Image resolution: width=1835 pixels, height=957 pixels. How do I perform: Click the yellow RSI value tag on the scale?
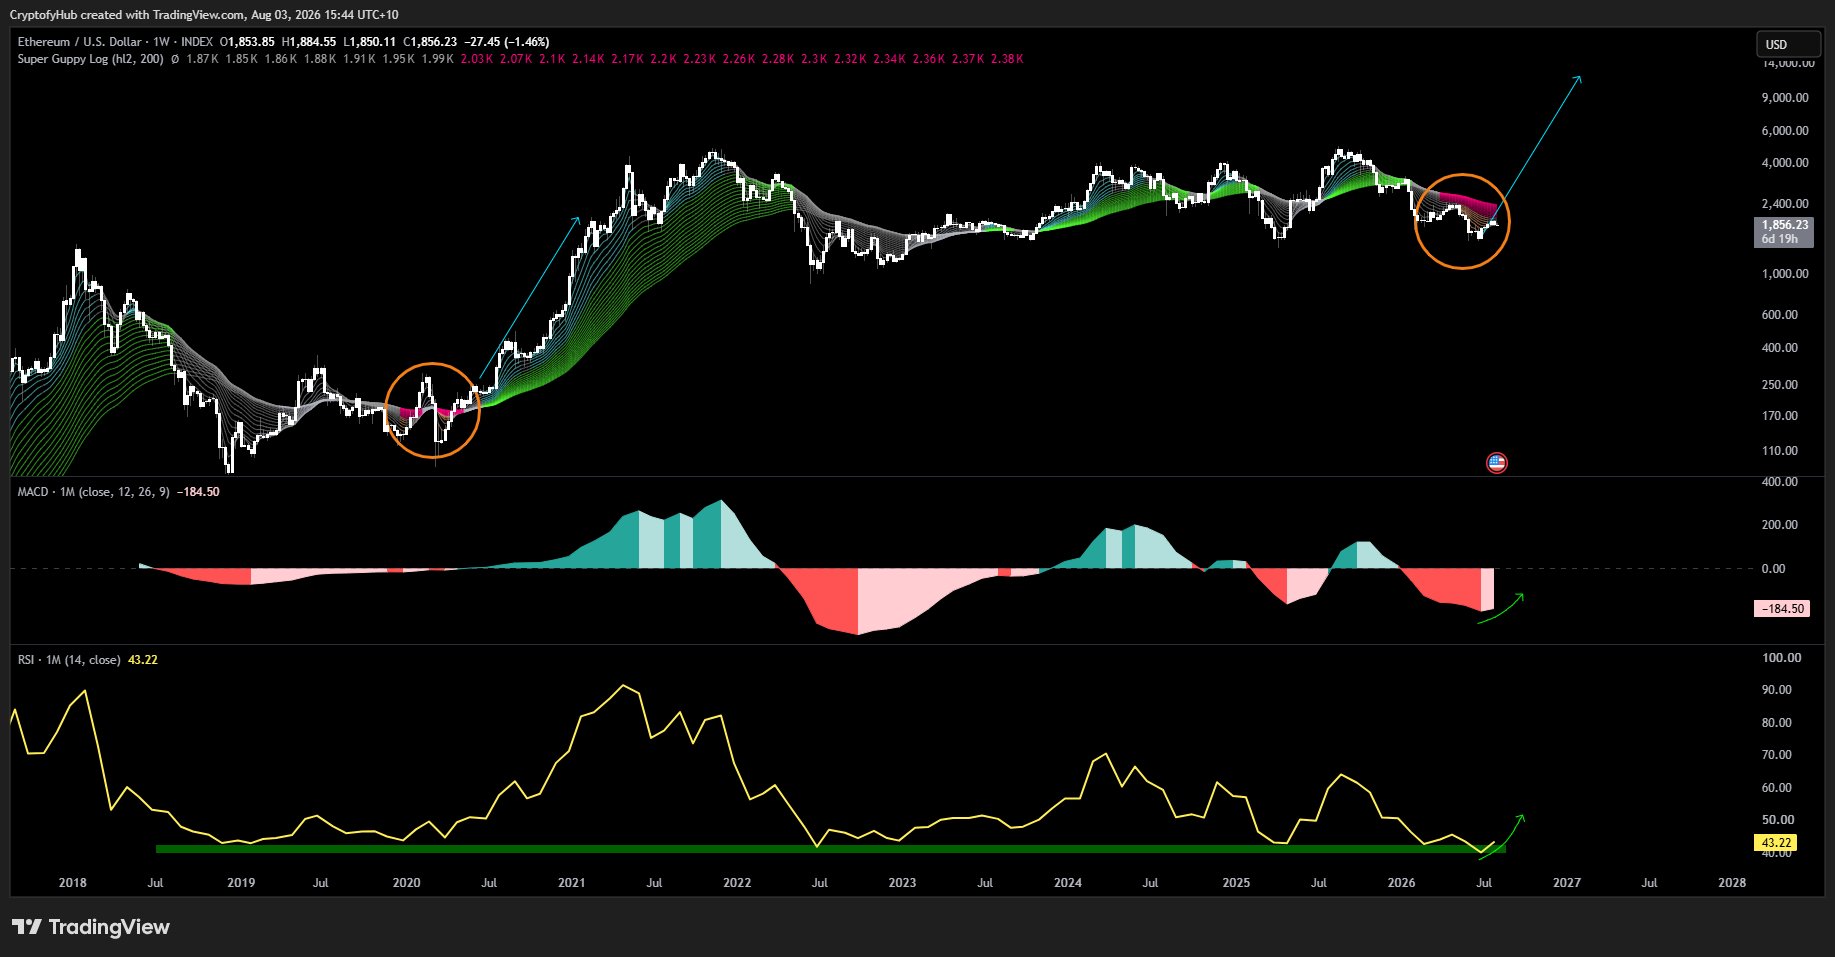click(1776, 843)
